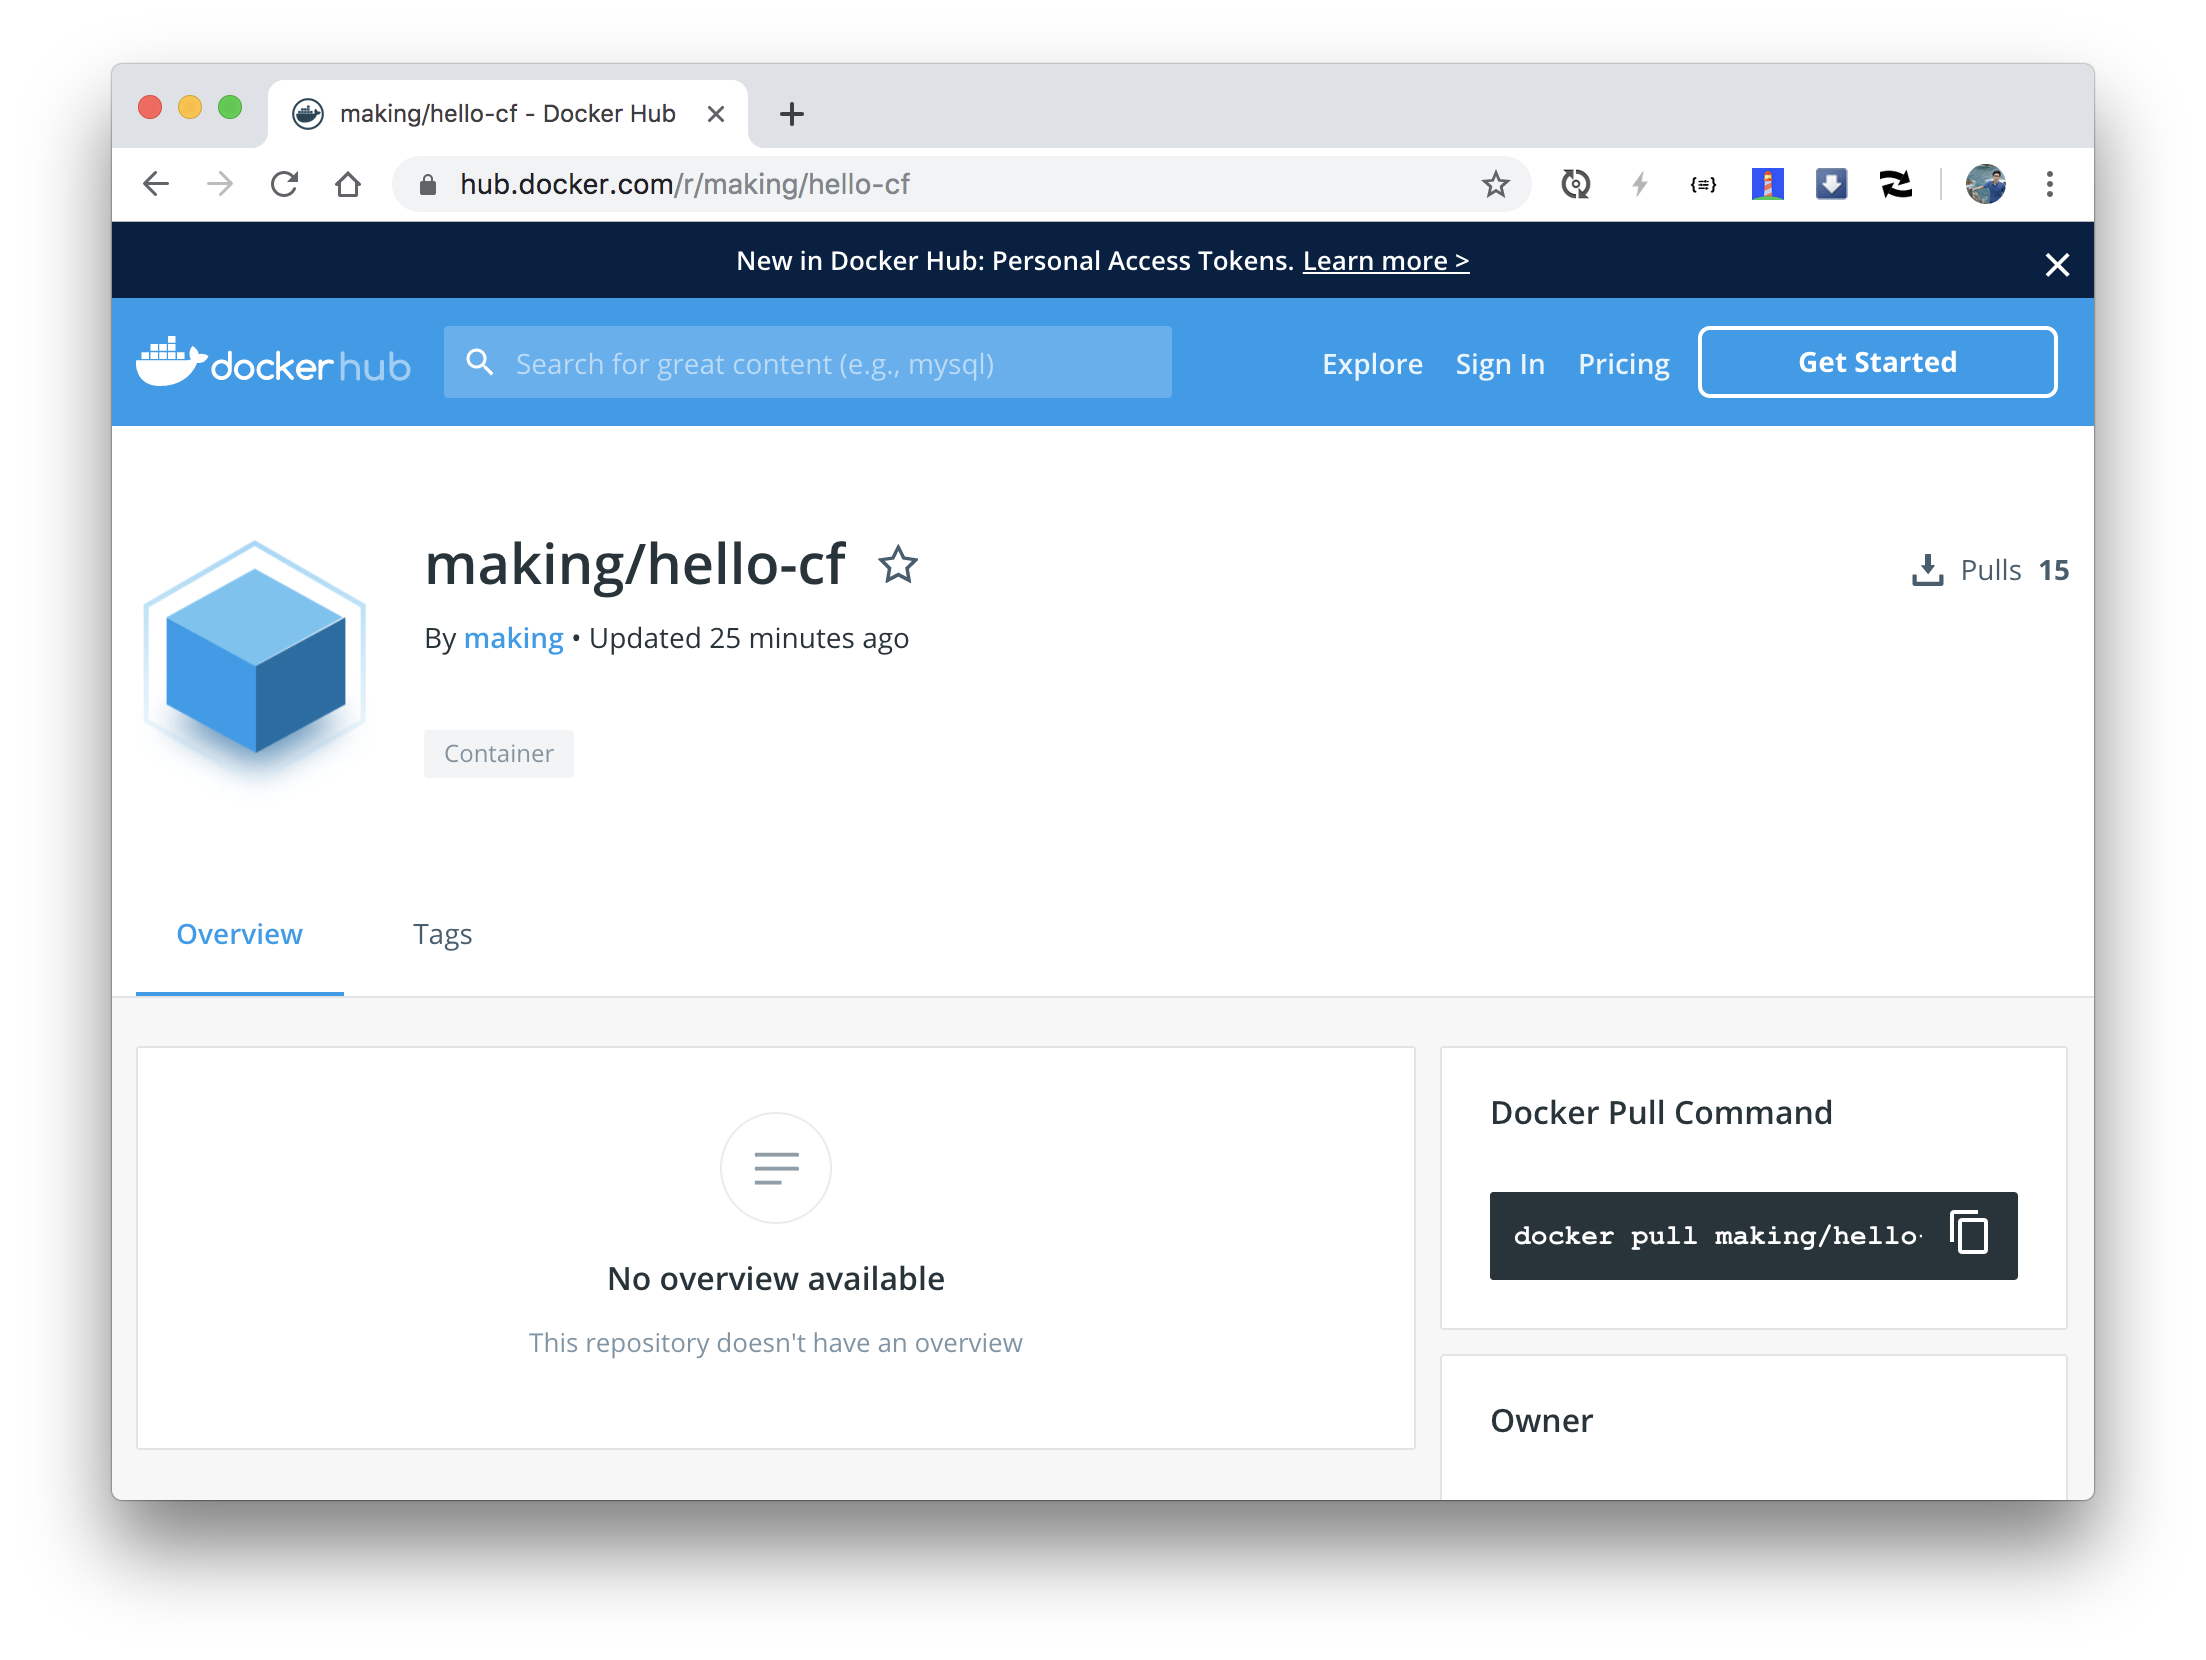Click 'This repository doesn't have an overview' text
2206x1660 pixels.
(776, 1342)
